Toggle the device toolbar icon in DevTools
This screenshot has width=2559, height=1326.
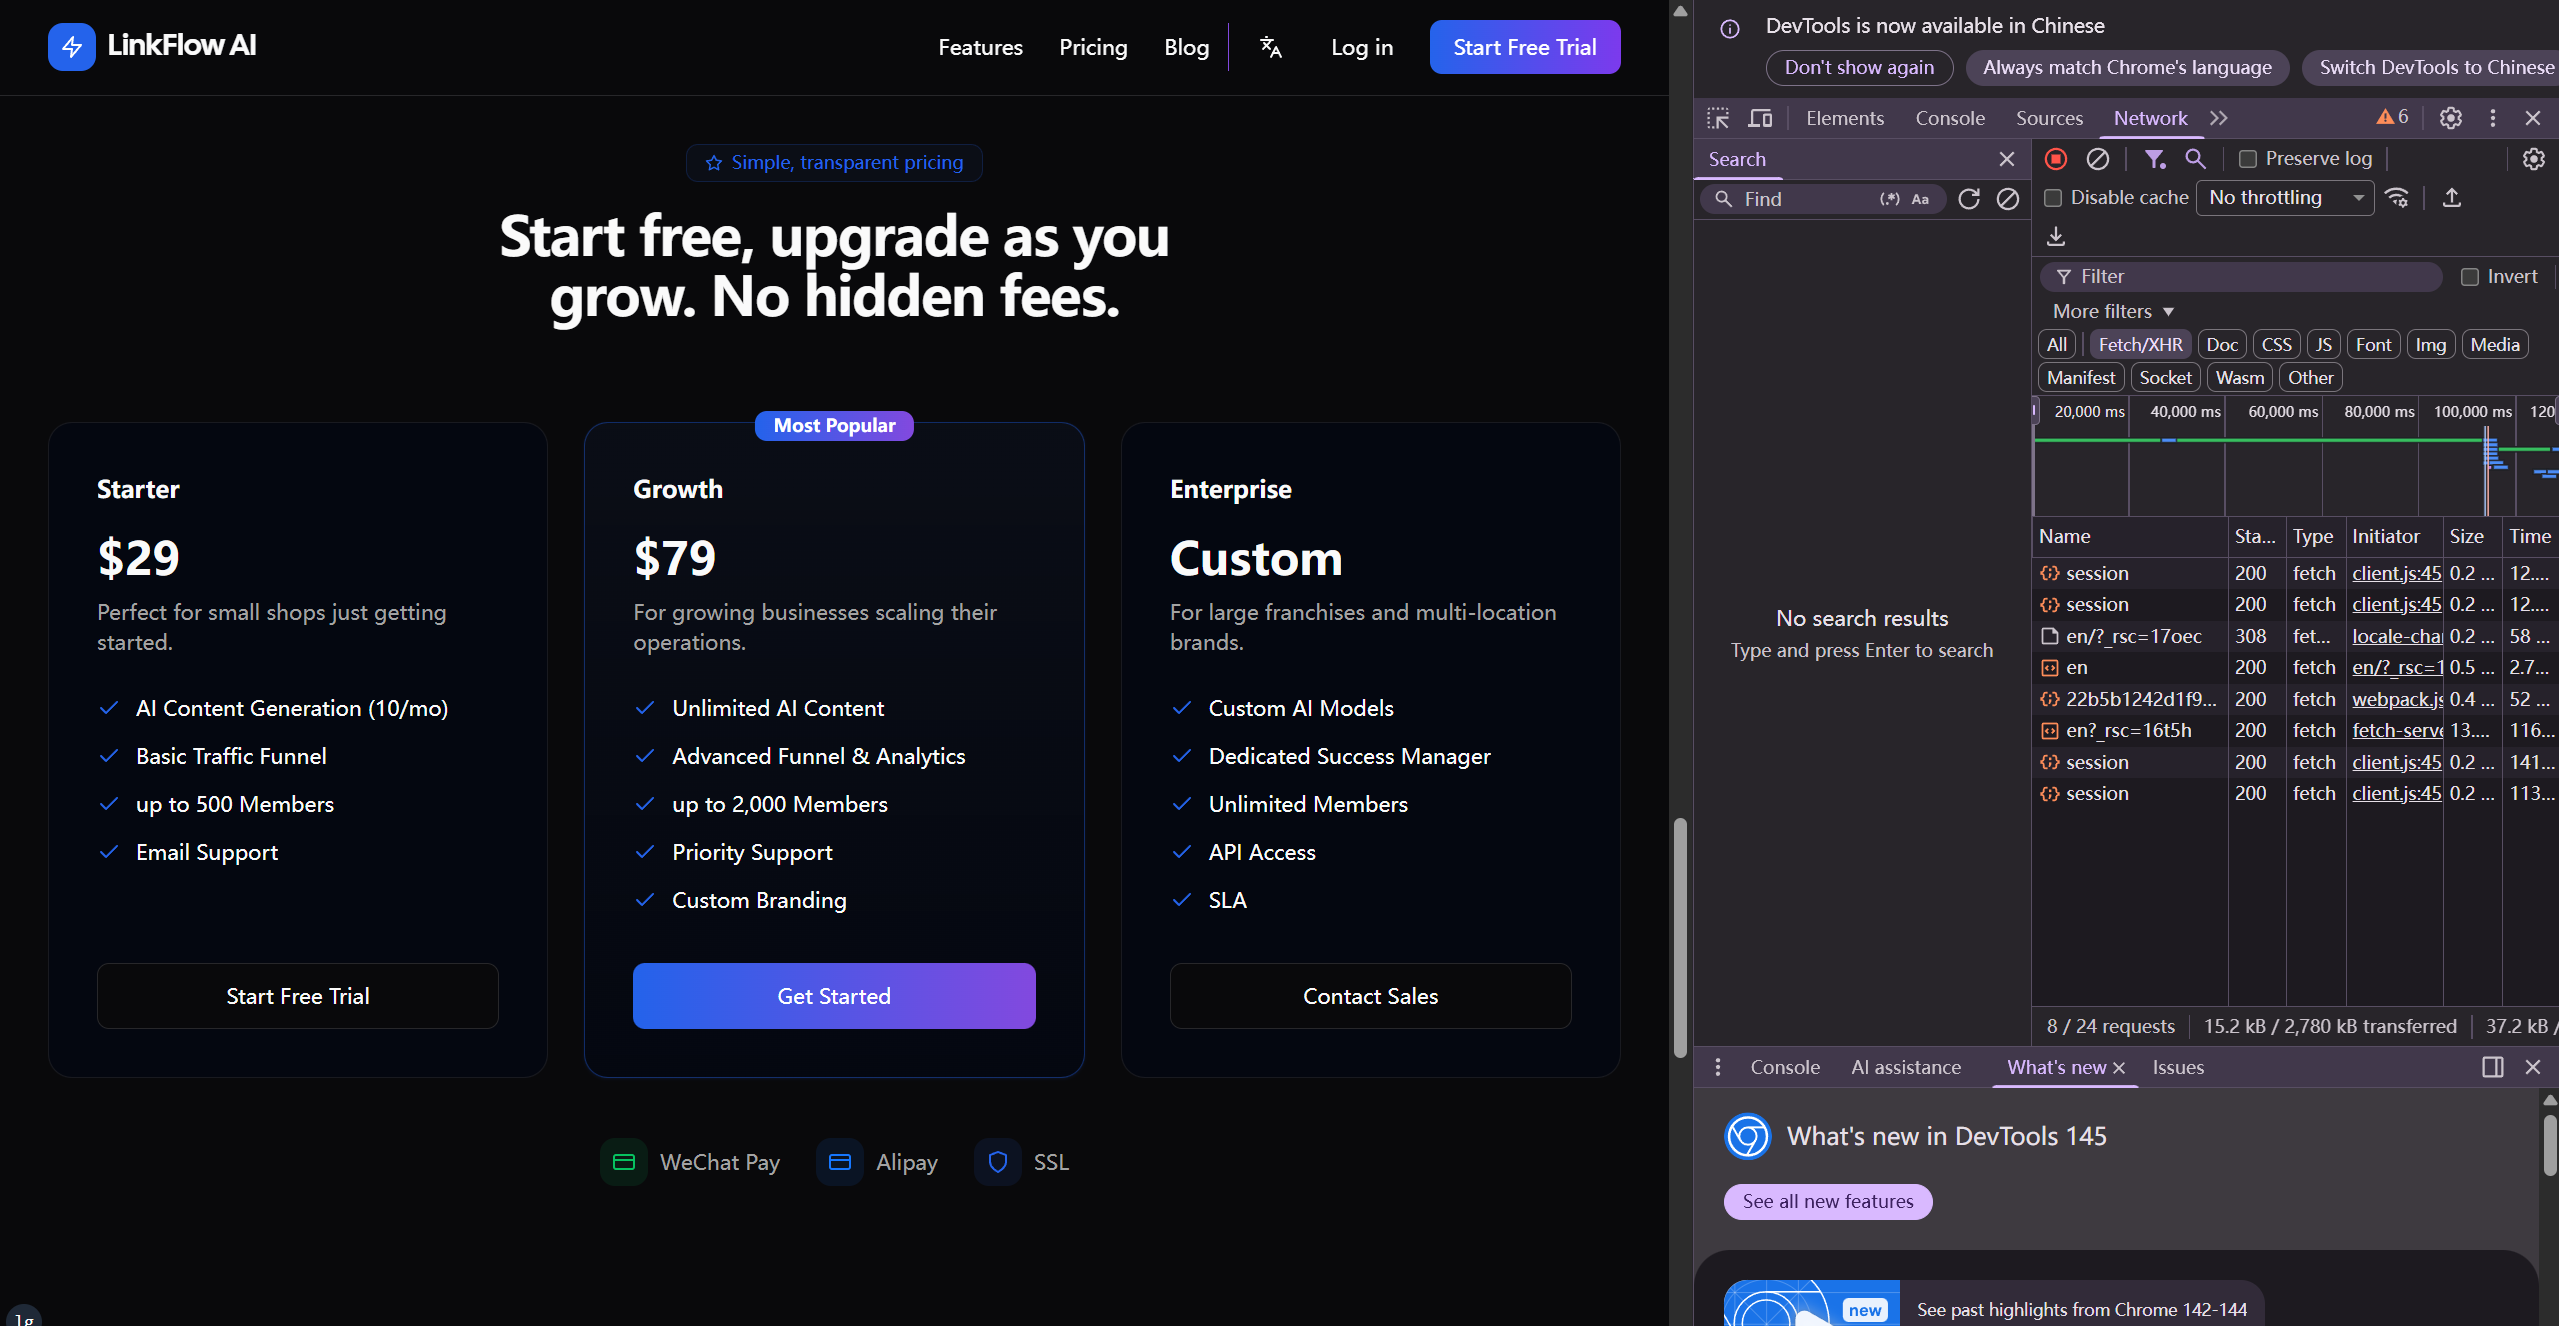(x=1760, y=118)
